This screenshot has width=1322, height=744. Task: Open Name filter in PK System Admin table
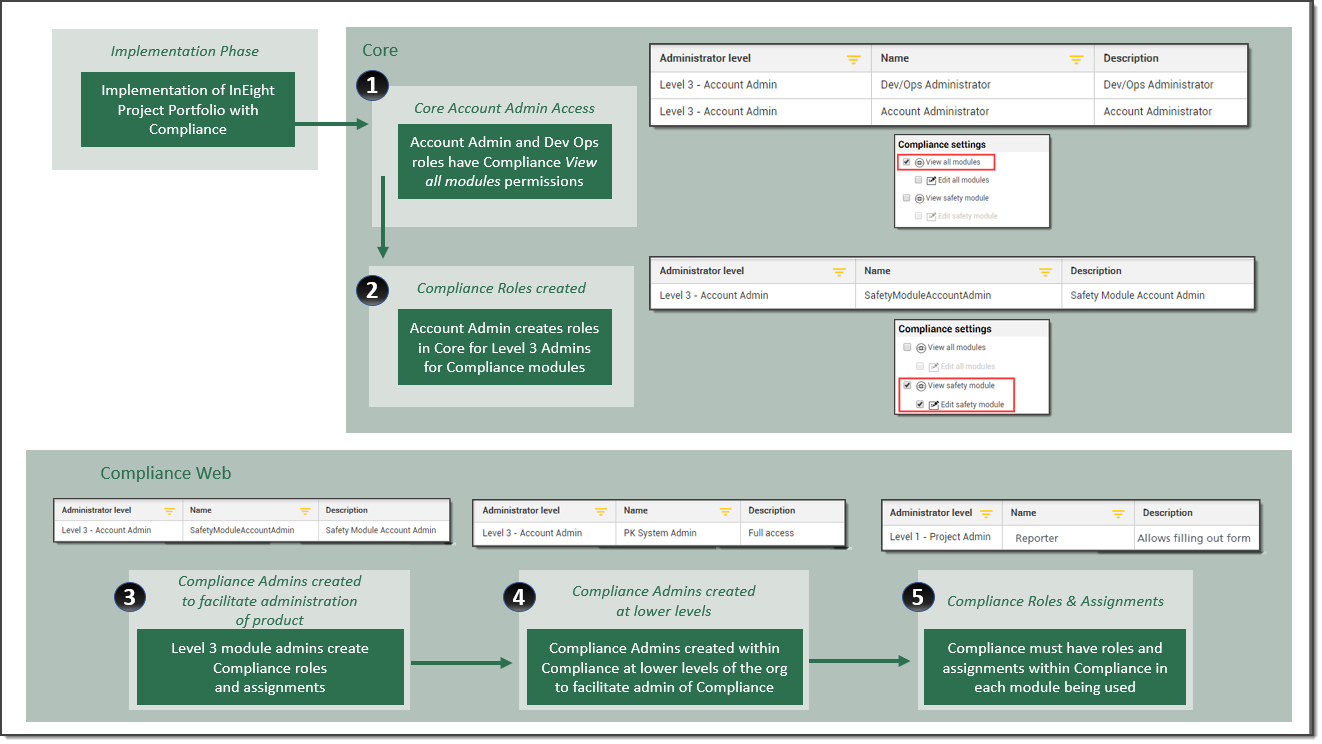click(726, 511)
